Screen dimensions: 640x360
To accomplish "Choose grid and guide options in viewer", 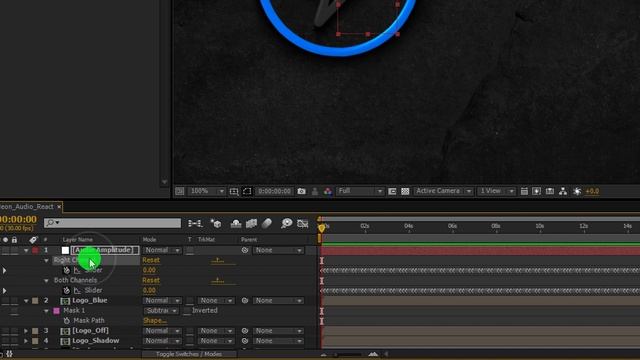I will click(x=234, y=191).
